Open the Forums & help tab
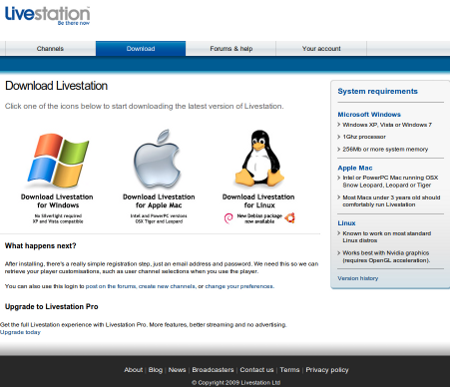 coord(231,49)
